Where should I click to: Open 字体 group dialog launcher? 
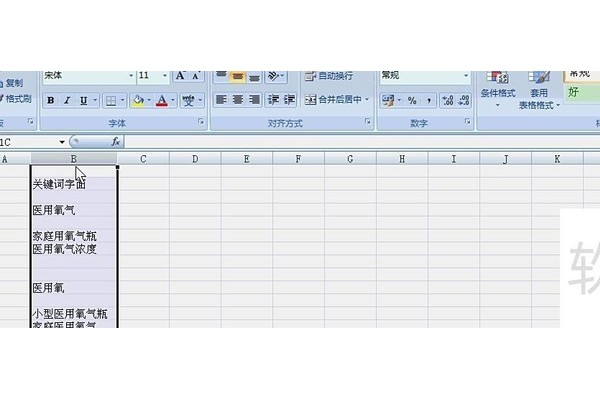point(201,122)
